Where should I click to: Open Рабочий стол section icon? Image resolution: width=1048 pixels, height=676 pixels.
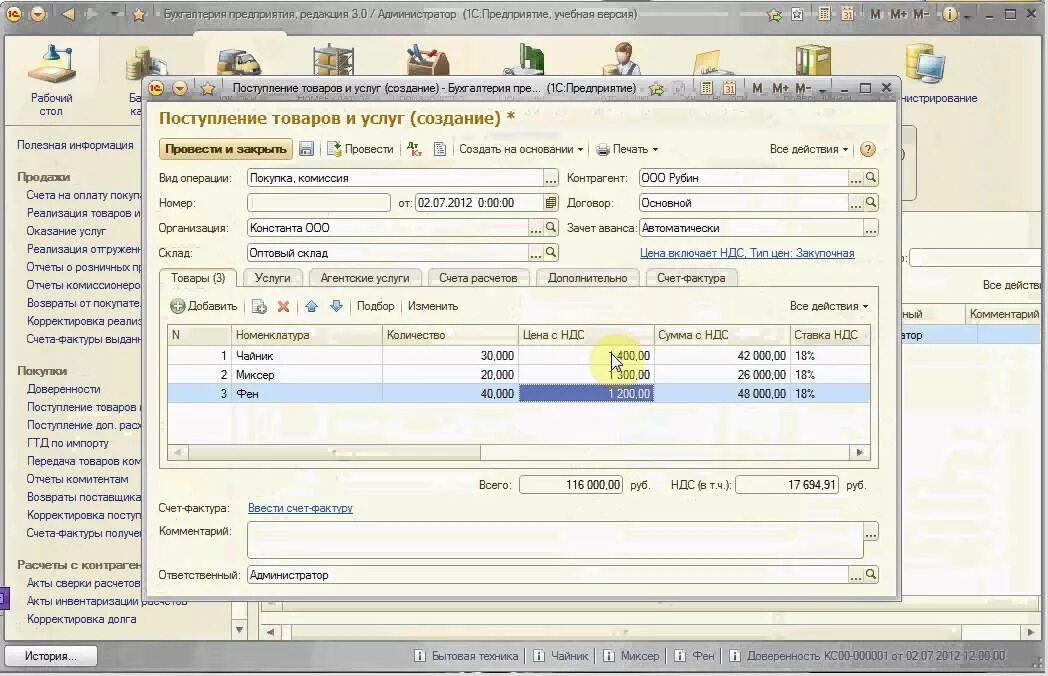coord(51,80)
